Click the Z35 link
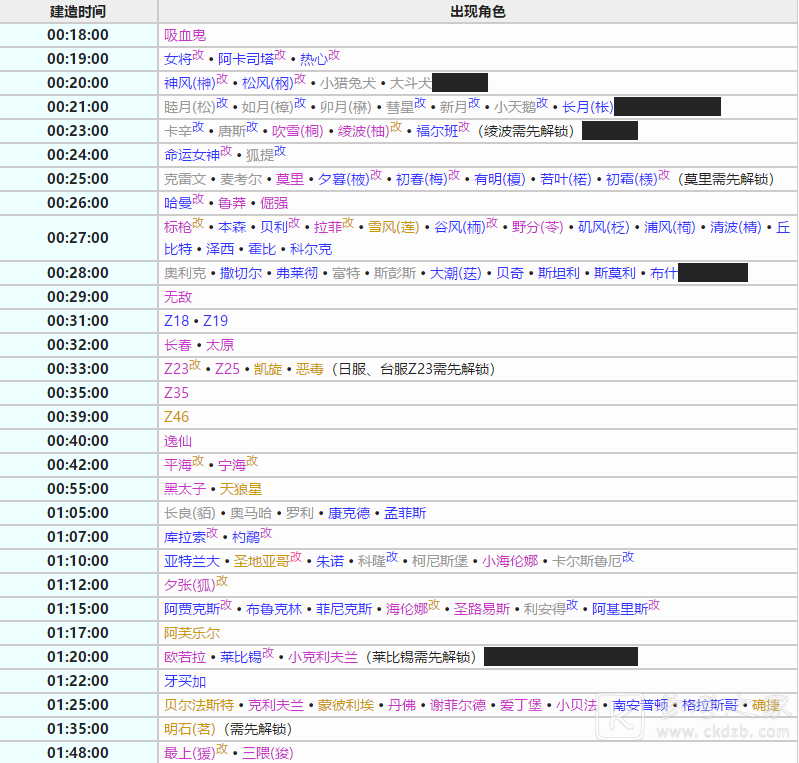799x763 pixels. (x=176, y=393)
